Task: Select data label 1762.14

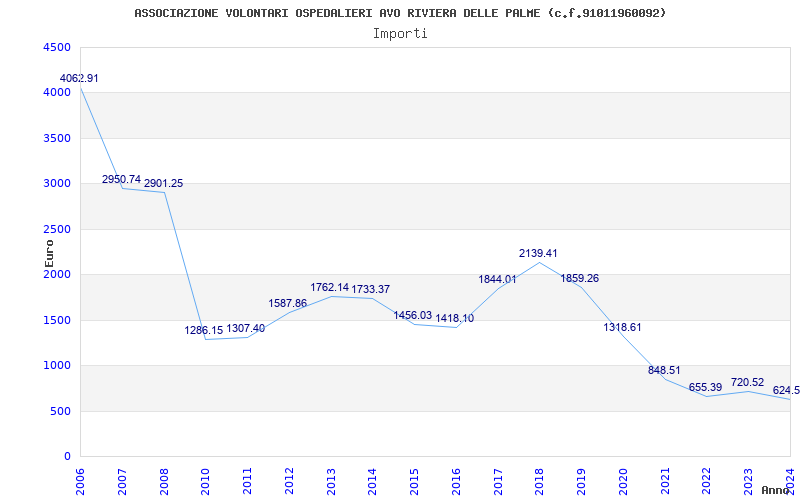Action: pos(330,287)
